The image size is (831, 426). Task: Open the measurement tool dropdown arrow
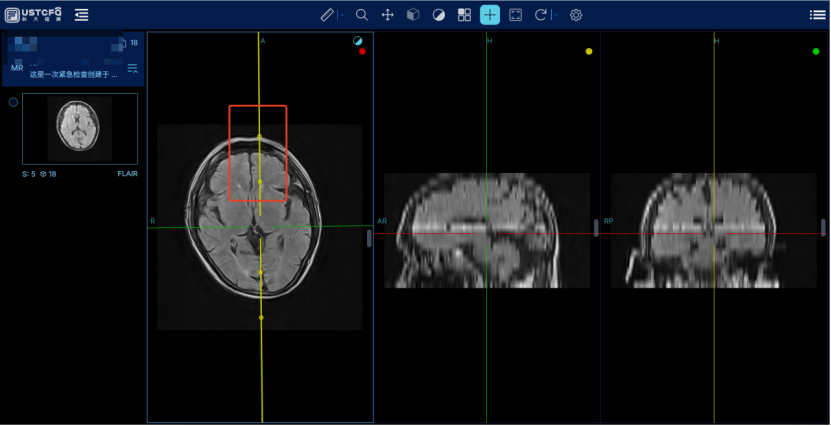pyautogui.click(x=341, y=15)
